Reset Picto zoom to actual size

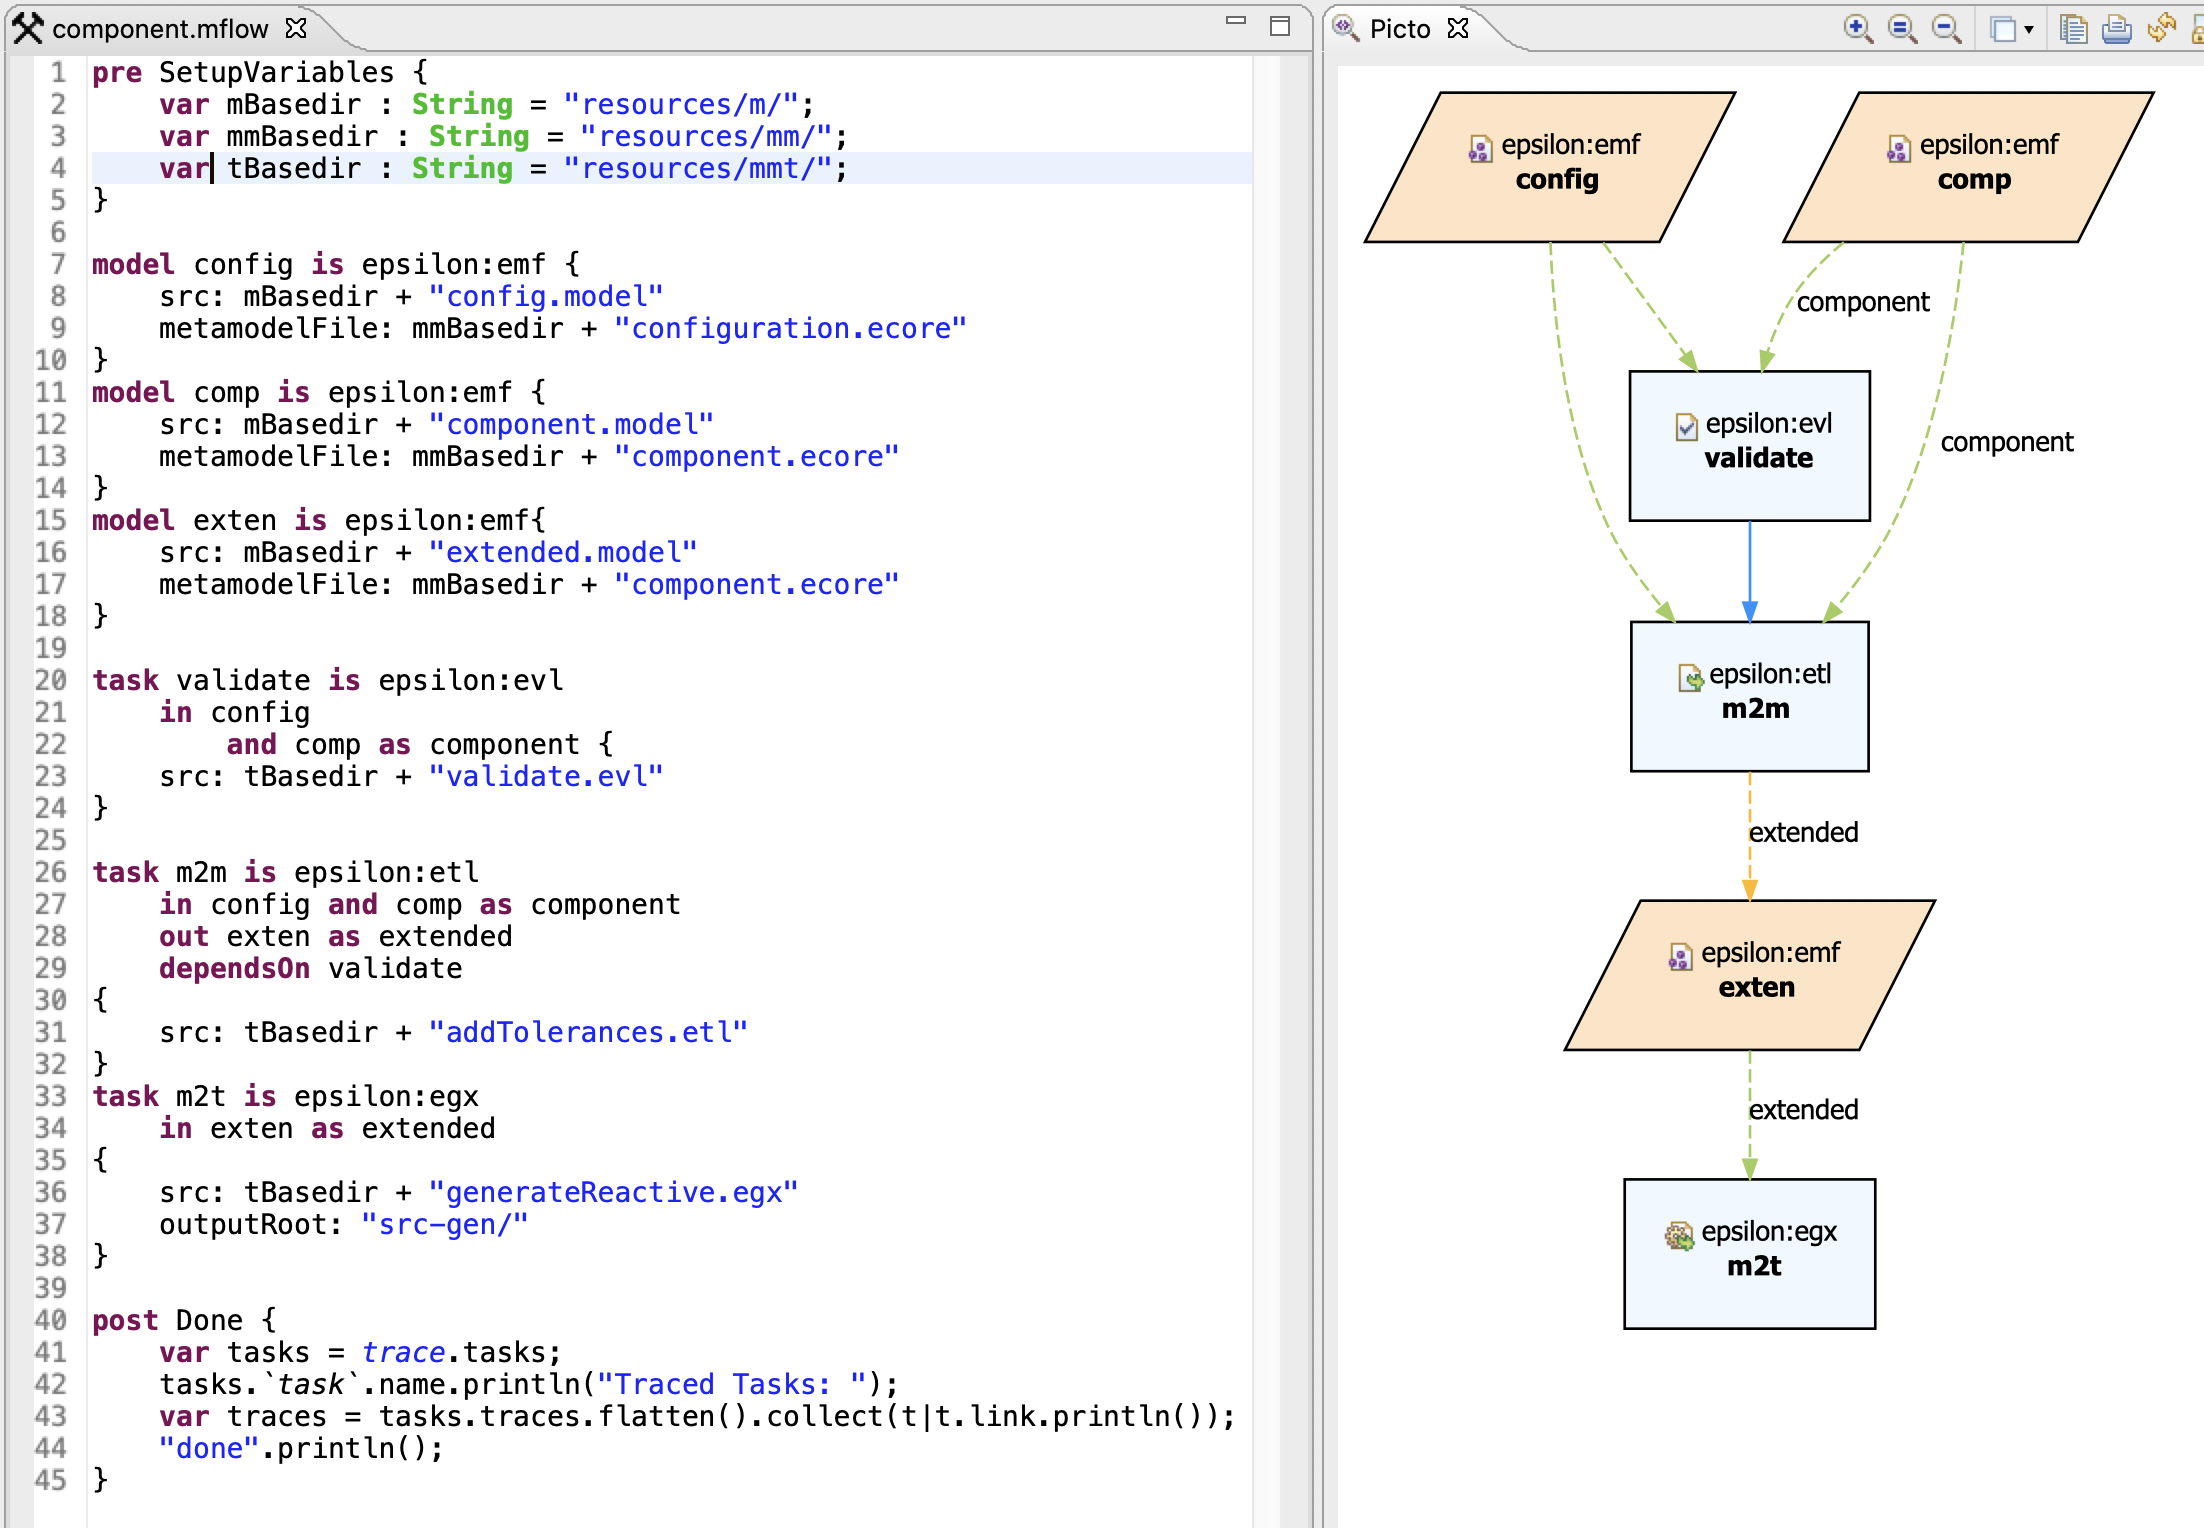[x=1902, y=28]
